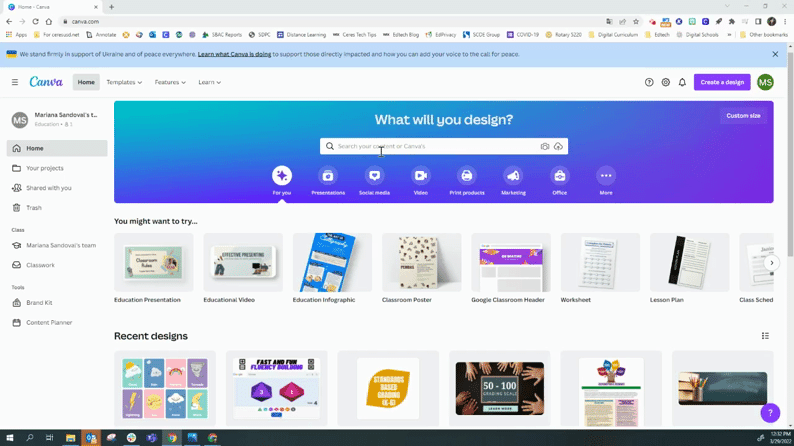794x446 pixels.
Task: Click Custom size button
Action: pyautogui.click(x=743, y=116)
